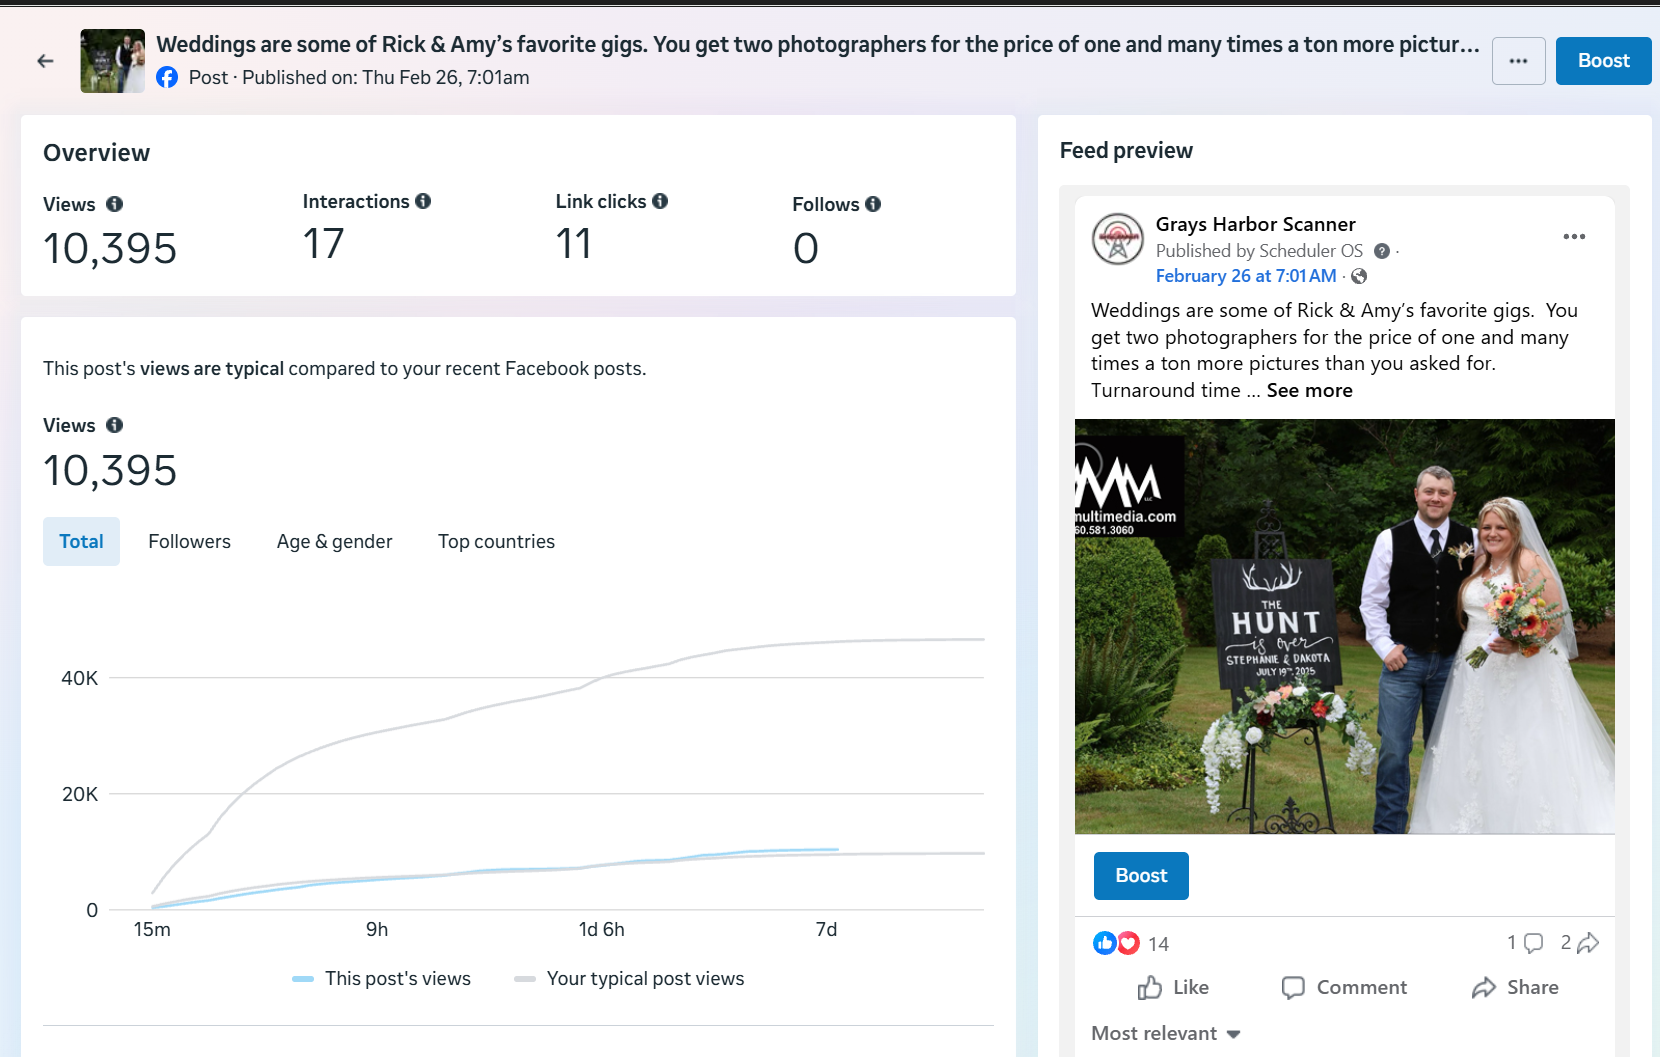Select the Age & gender tab
This screenshot has height=1057, width=1660.
click(x=334, y=541)
